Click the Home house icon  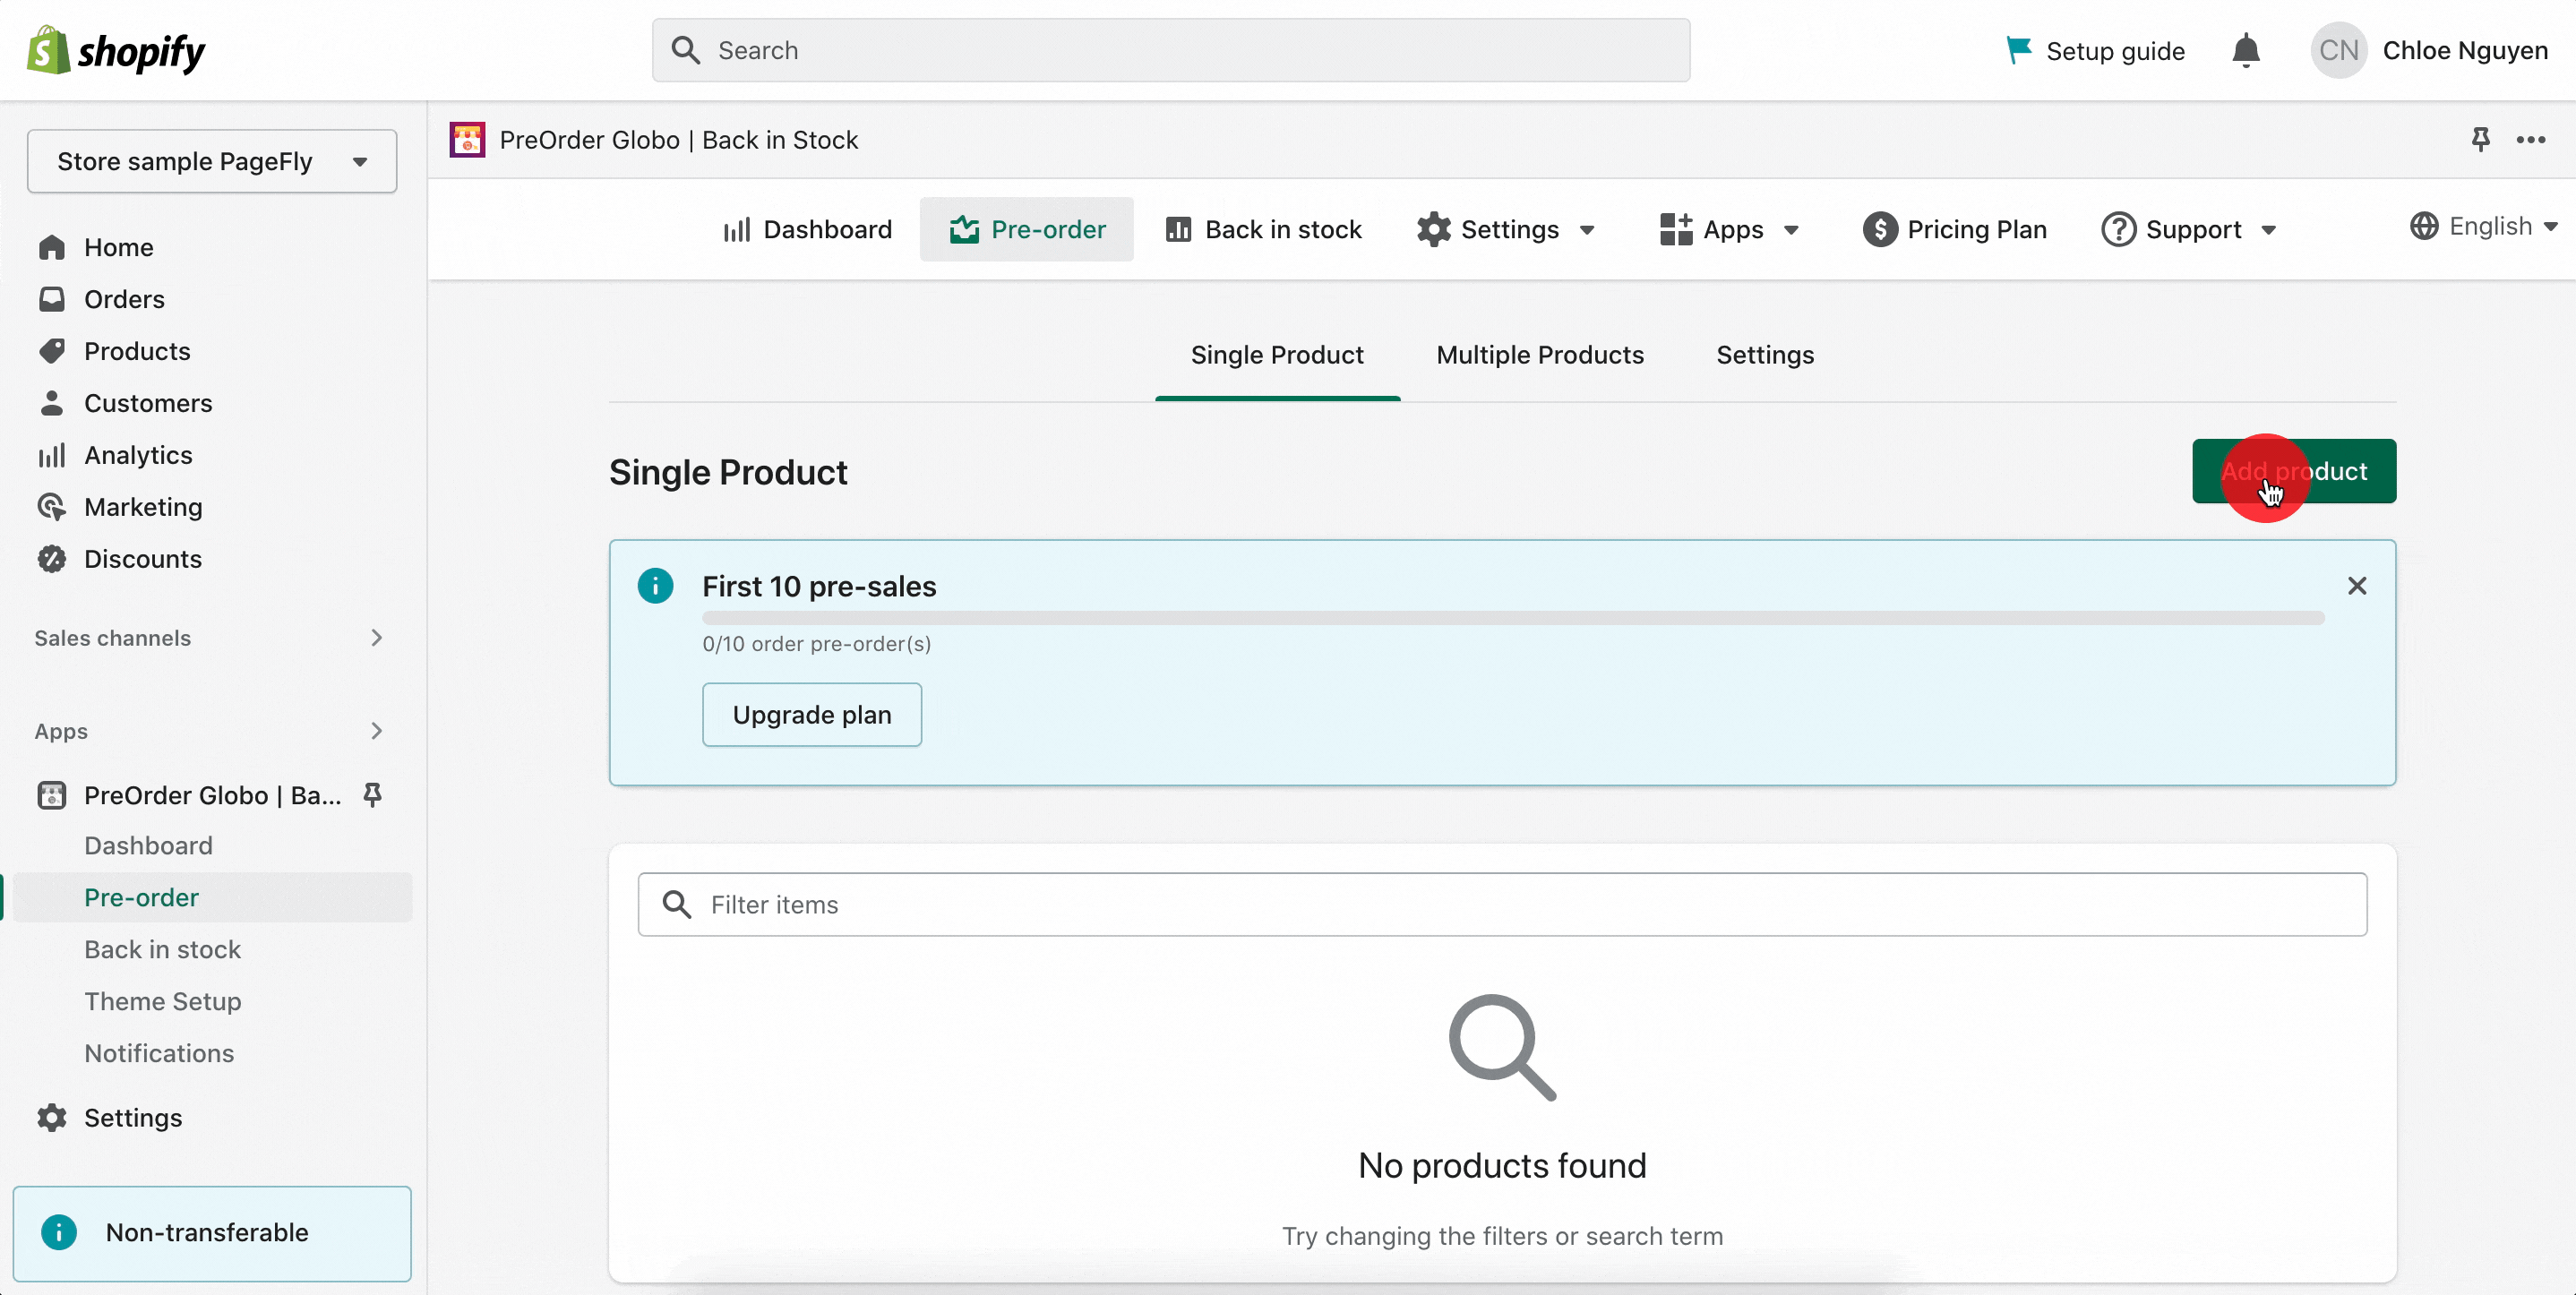52,247
